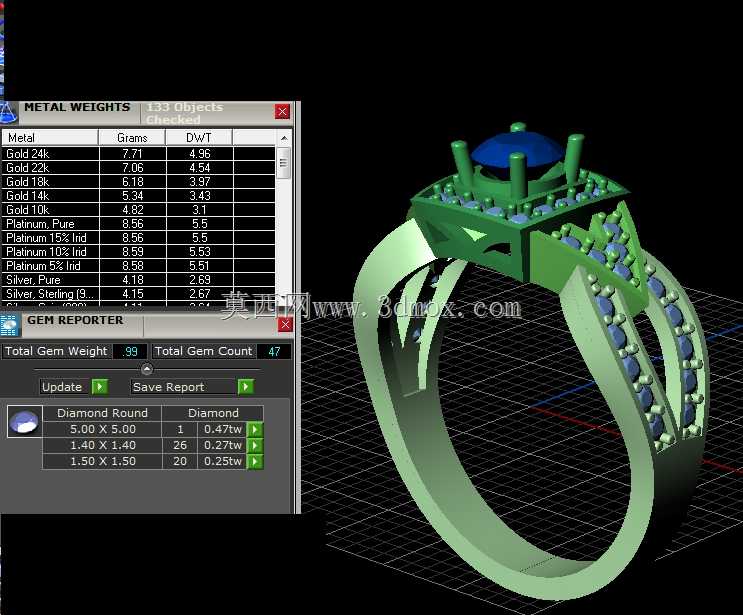743x615 pixels.
Task: Close the Gem Reporter panel
Action: (285, 325)
